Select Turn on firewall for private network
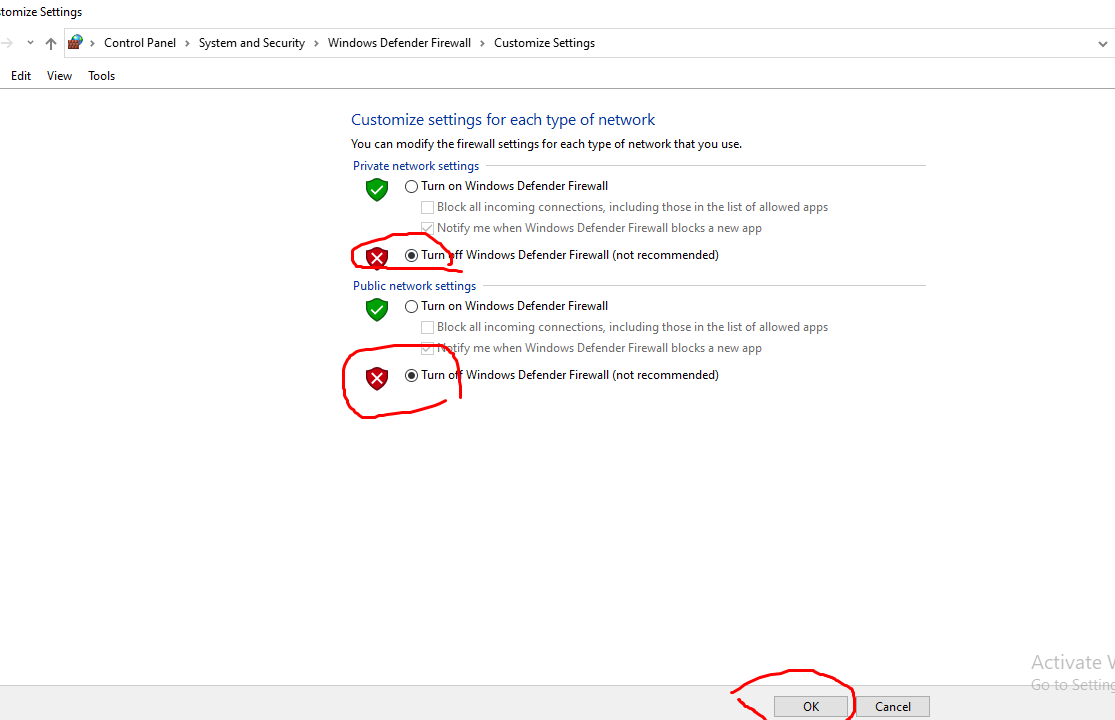 click(411, 186)
